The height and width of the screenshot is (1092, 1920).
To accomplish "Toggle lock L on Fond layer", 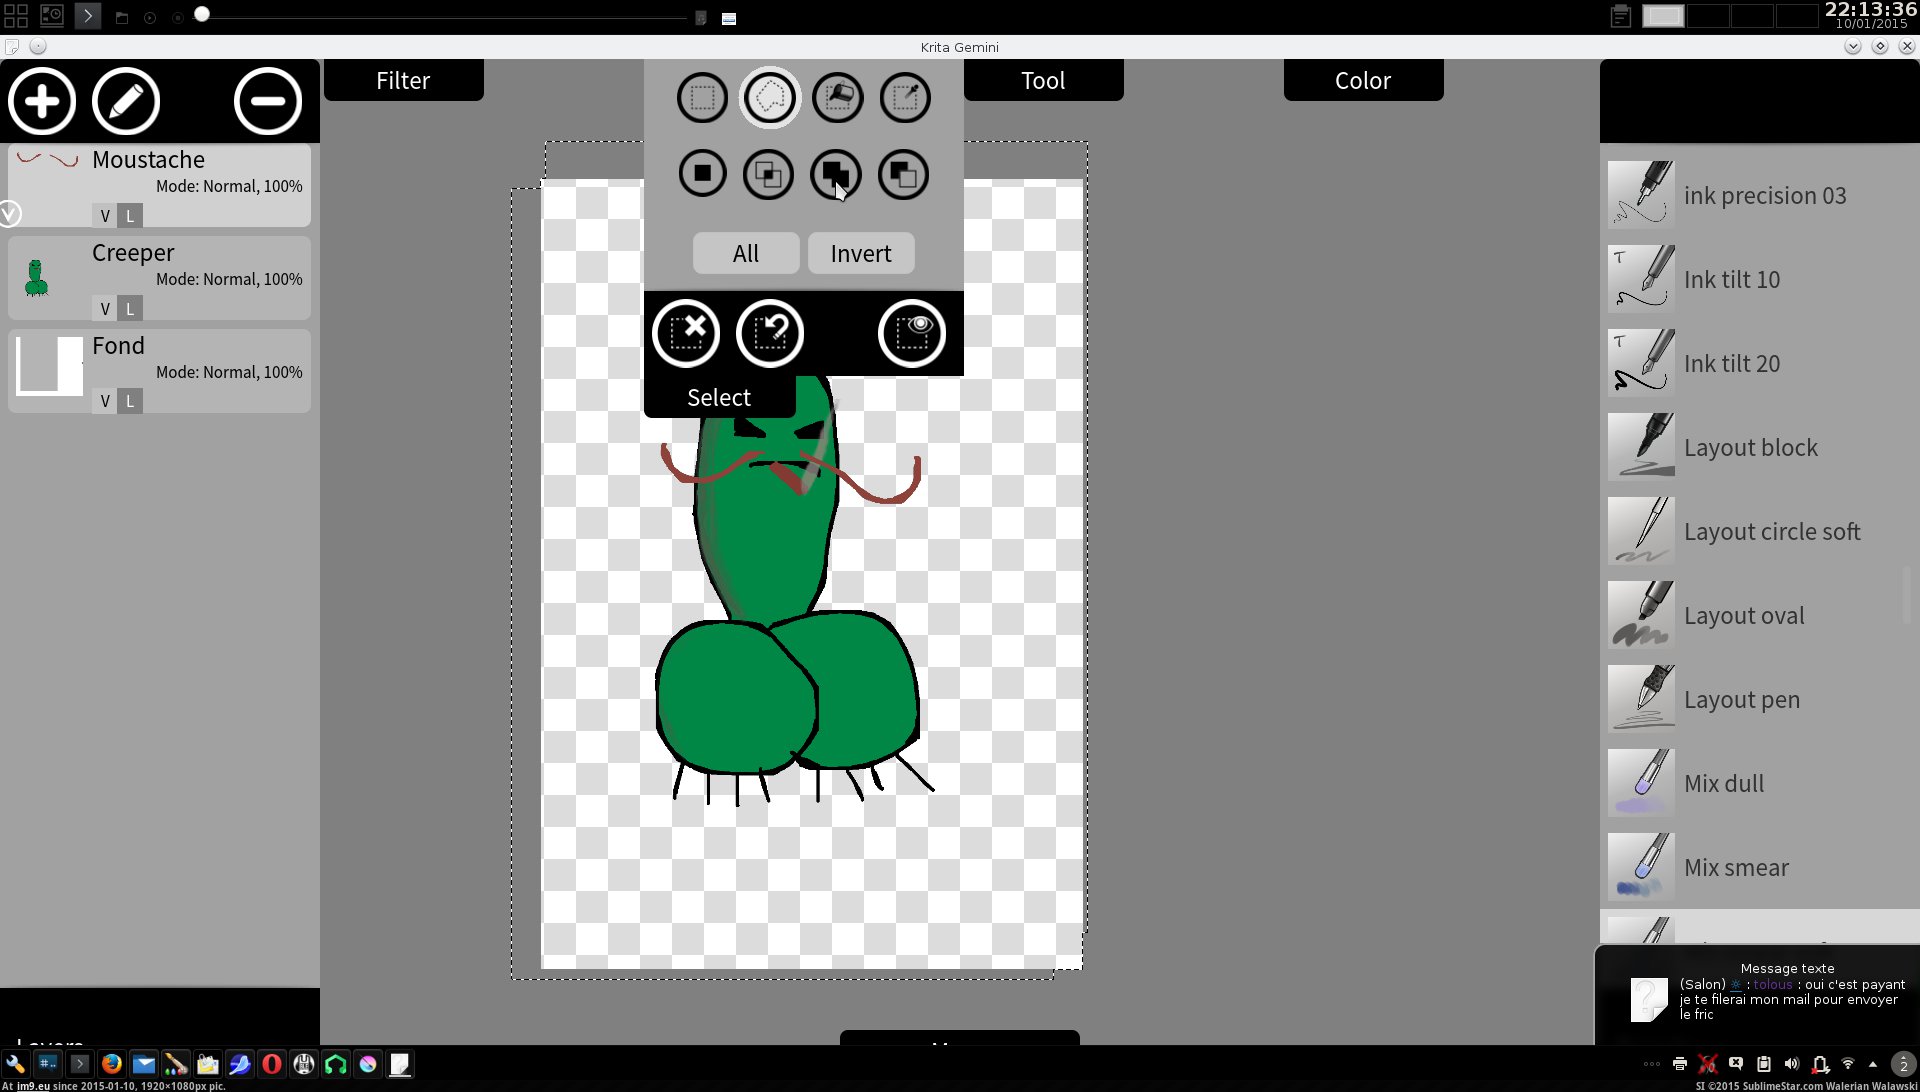I will click(x=129, y=402).
